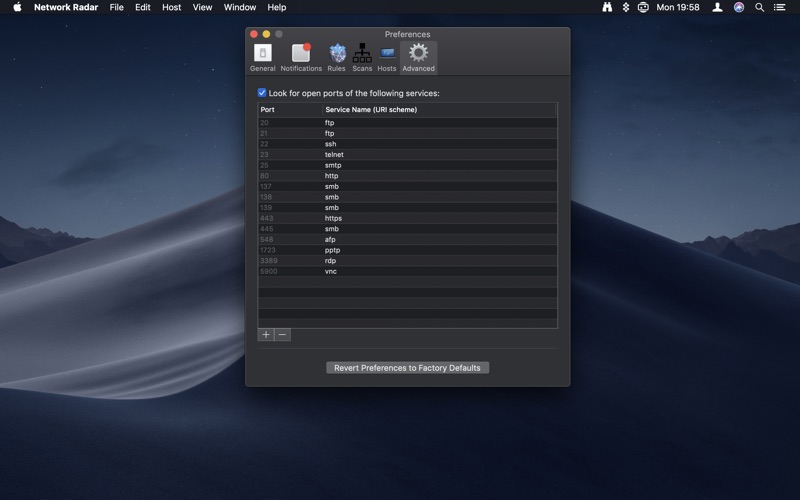Click the Bluetooth status icon
This screenshot has width=800, height=500.
coord(626,7)
